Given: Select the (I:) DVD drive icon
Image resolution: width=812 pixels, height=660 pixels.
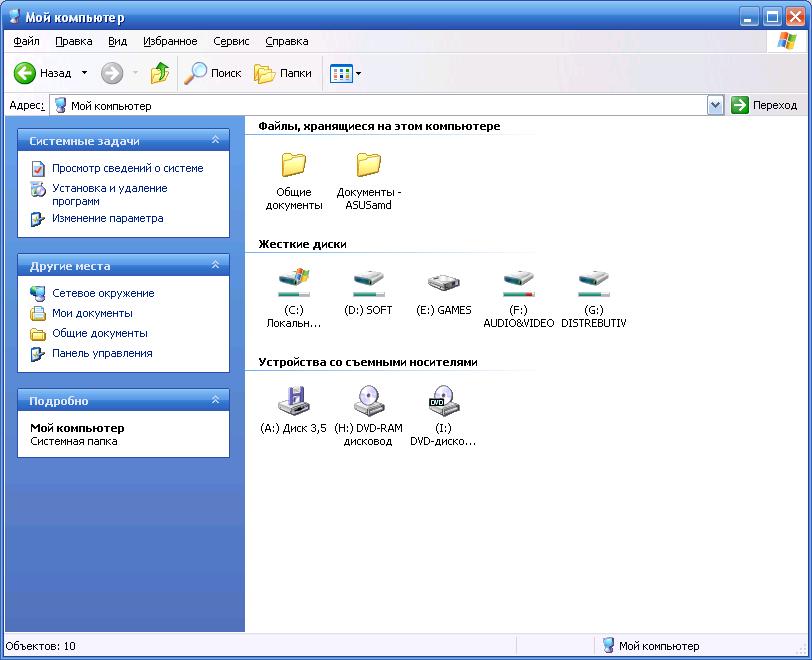Looking at the screenshot, I should (443, 400).
